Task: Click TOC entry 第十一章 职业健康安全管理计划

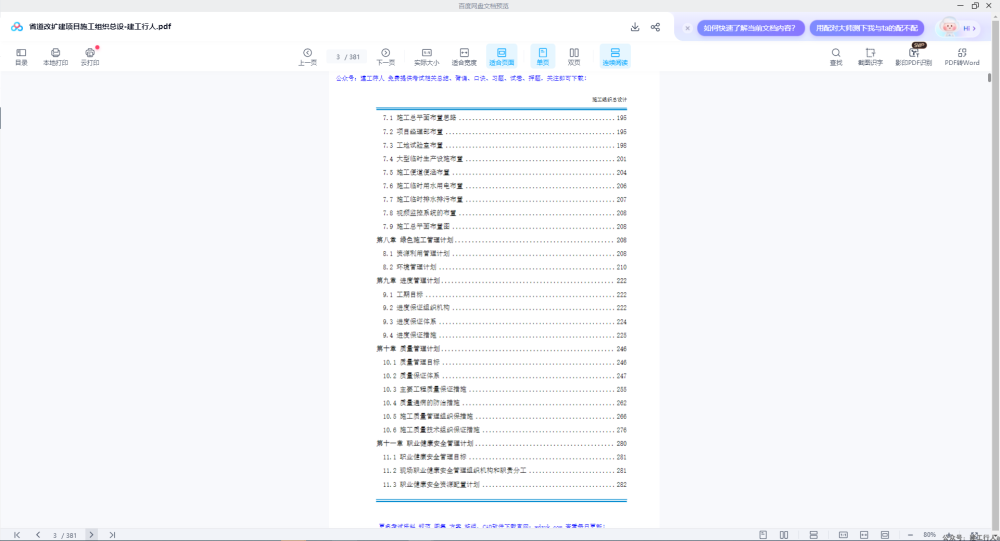Action: 501,443
